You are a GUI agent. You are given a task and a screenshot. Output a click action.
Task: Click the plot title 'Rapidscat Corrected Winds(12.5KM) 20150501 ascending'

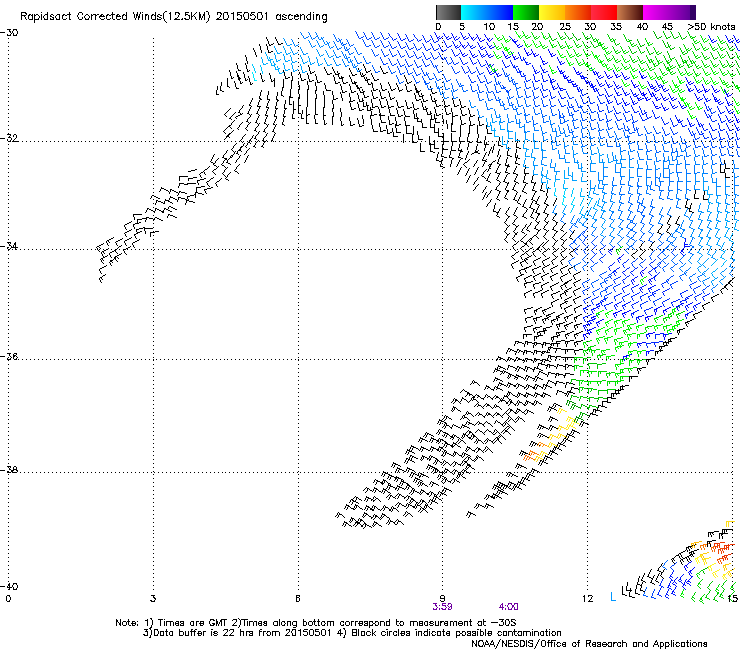tap(174, 17)
